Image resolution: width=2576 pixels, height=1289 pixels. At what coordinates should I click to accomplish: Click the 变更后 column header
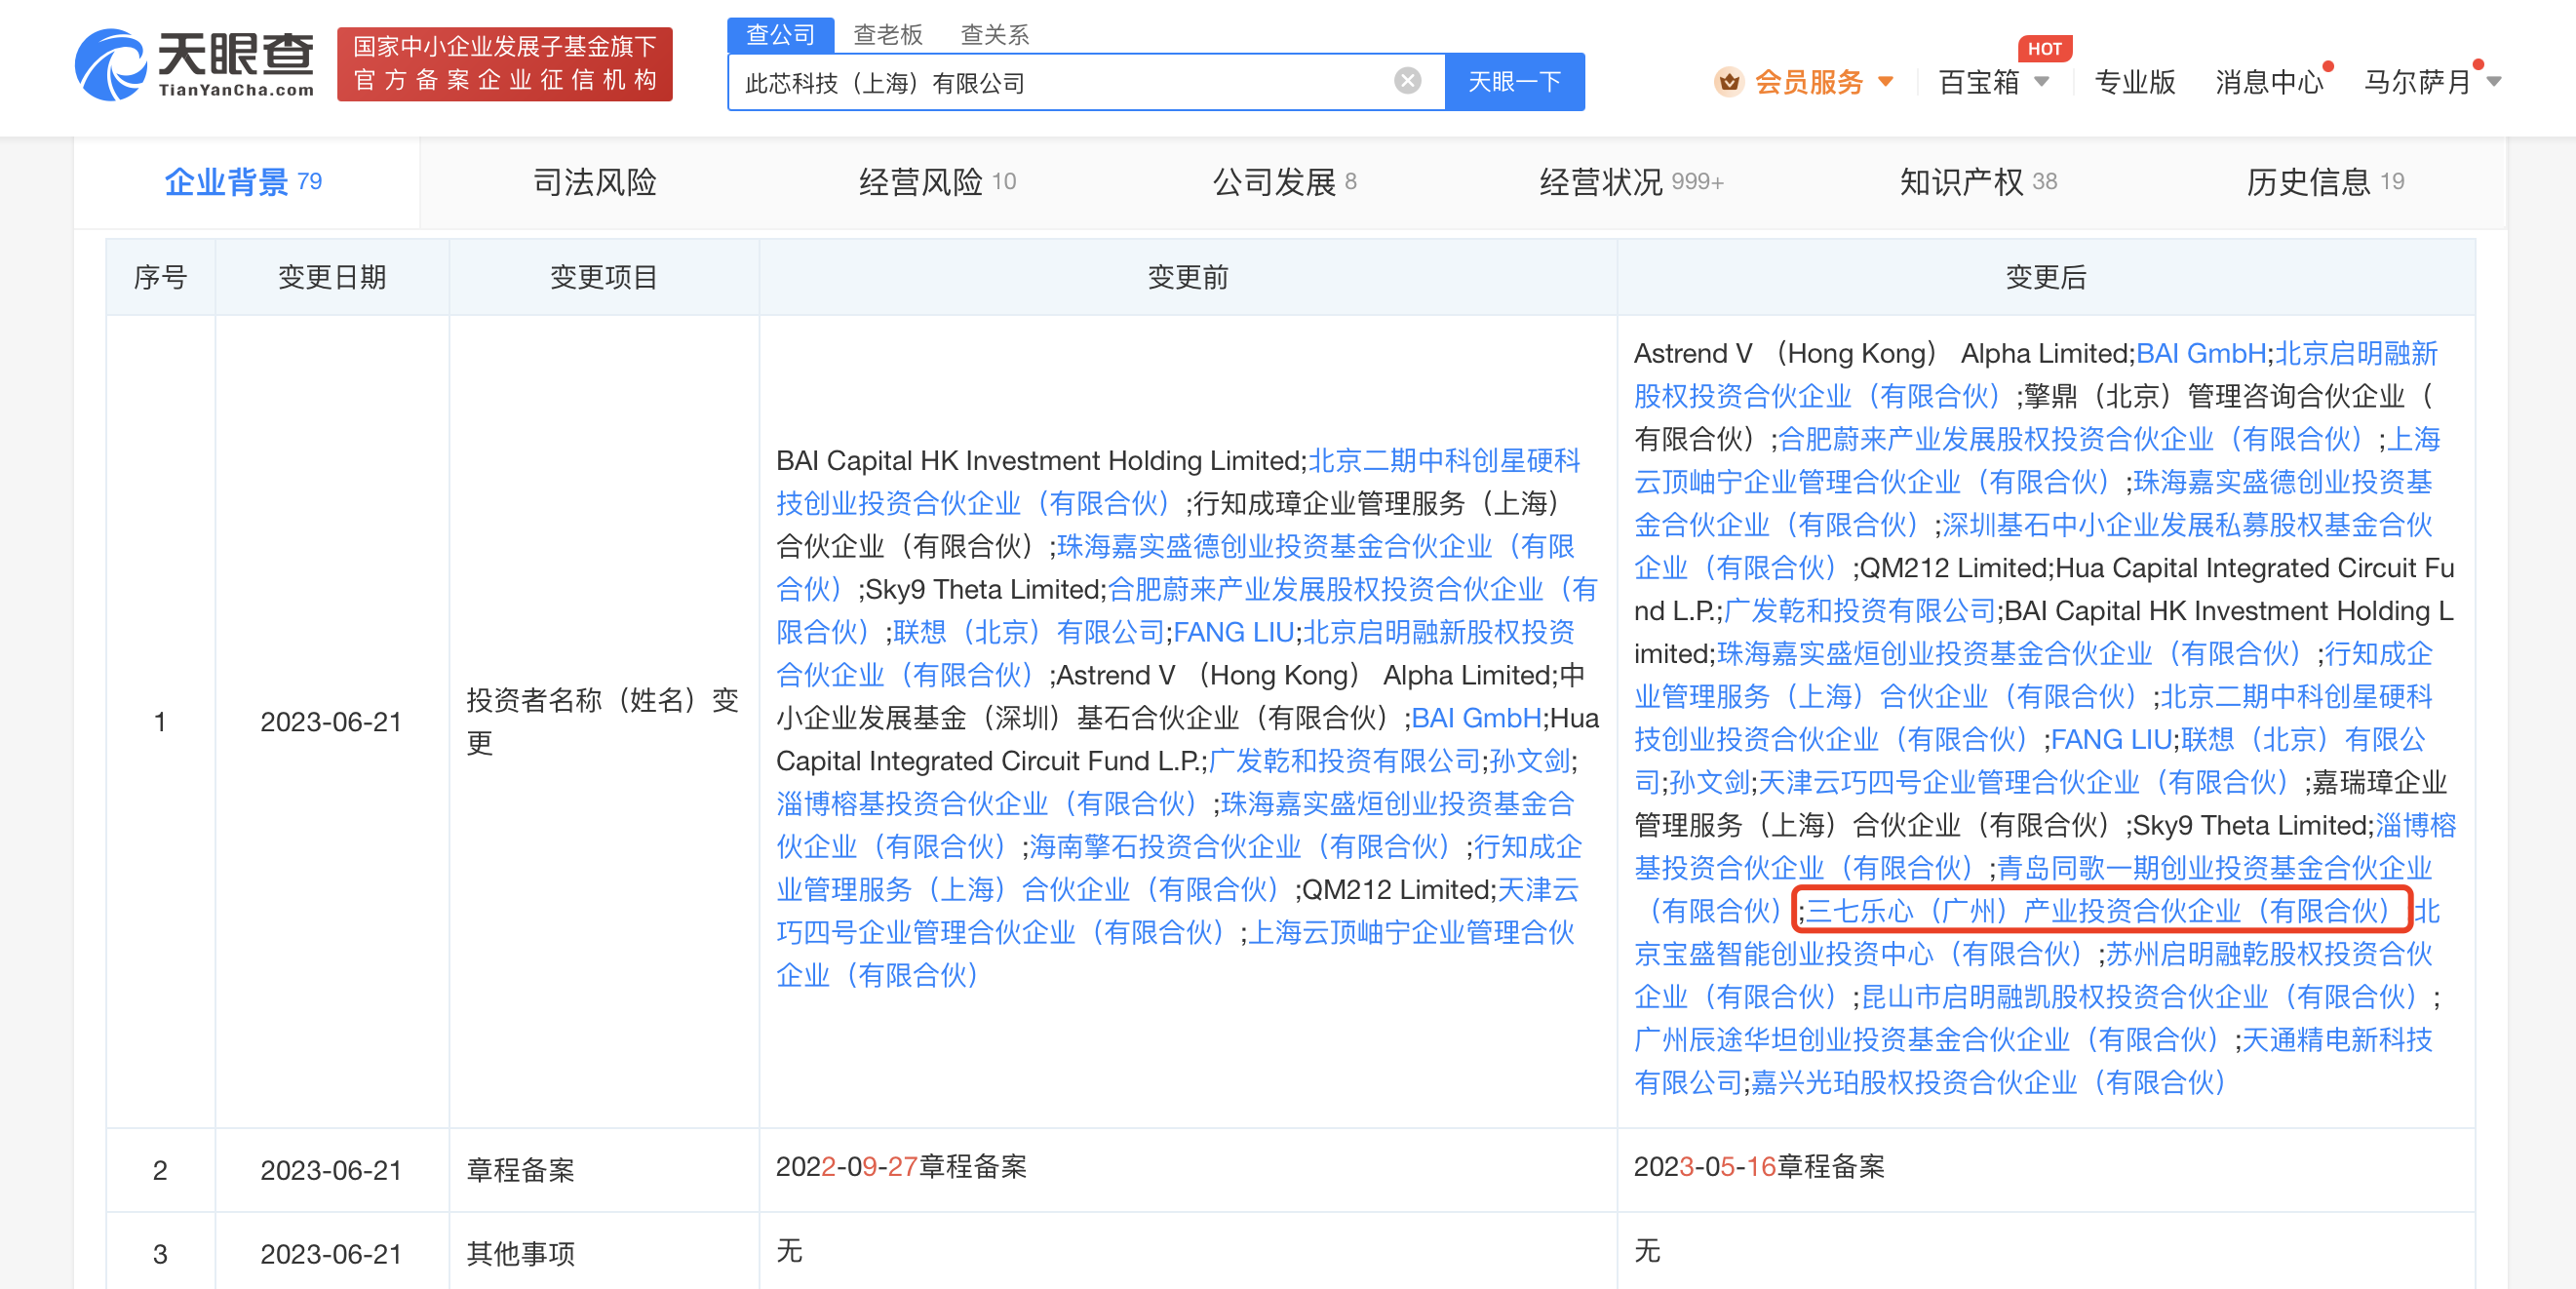(x=2045, y=277)
